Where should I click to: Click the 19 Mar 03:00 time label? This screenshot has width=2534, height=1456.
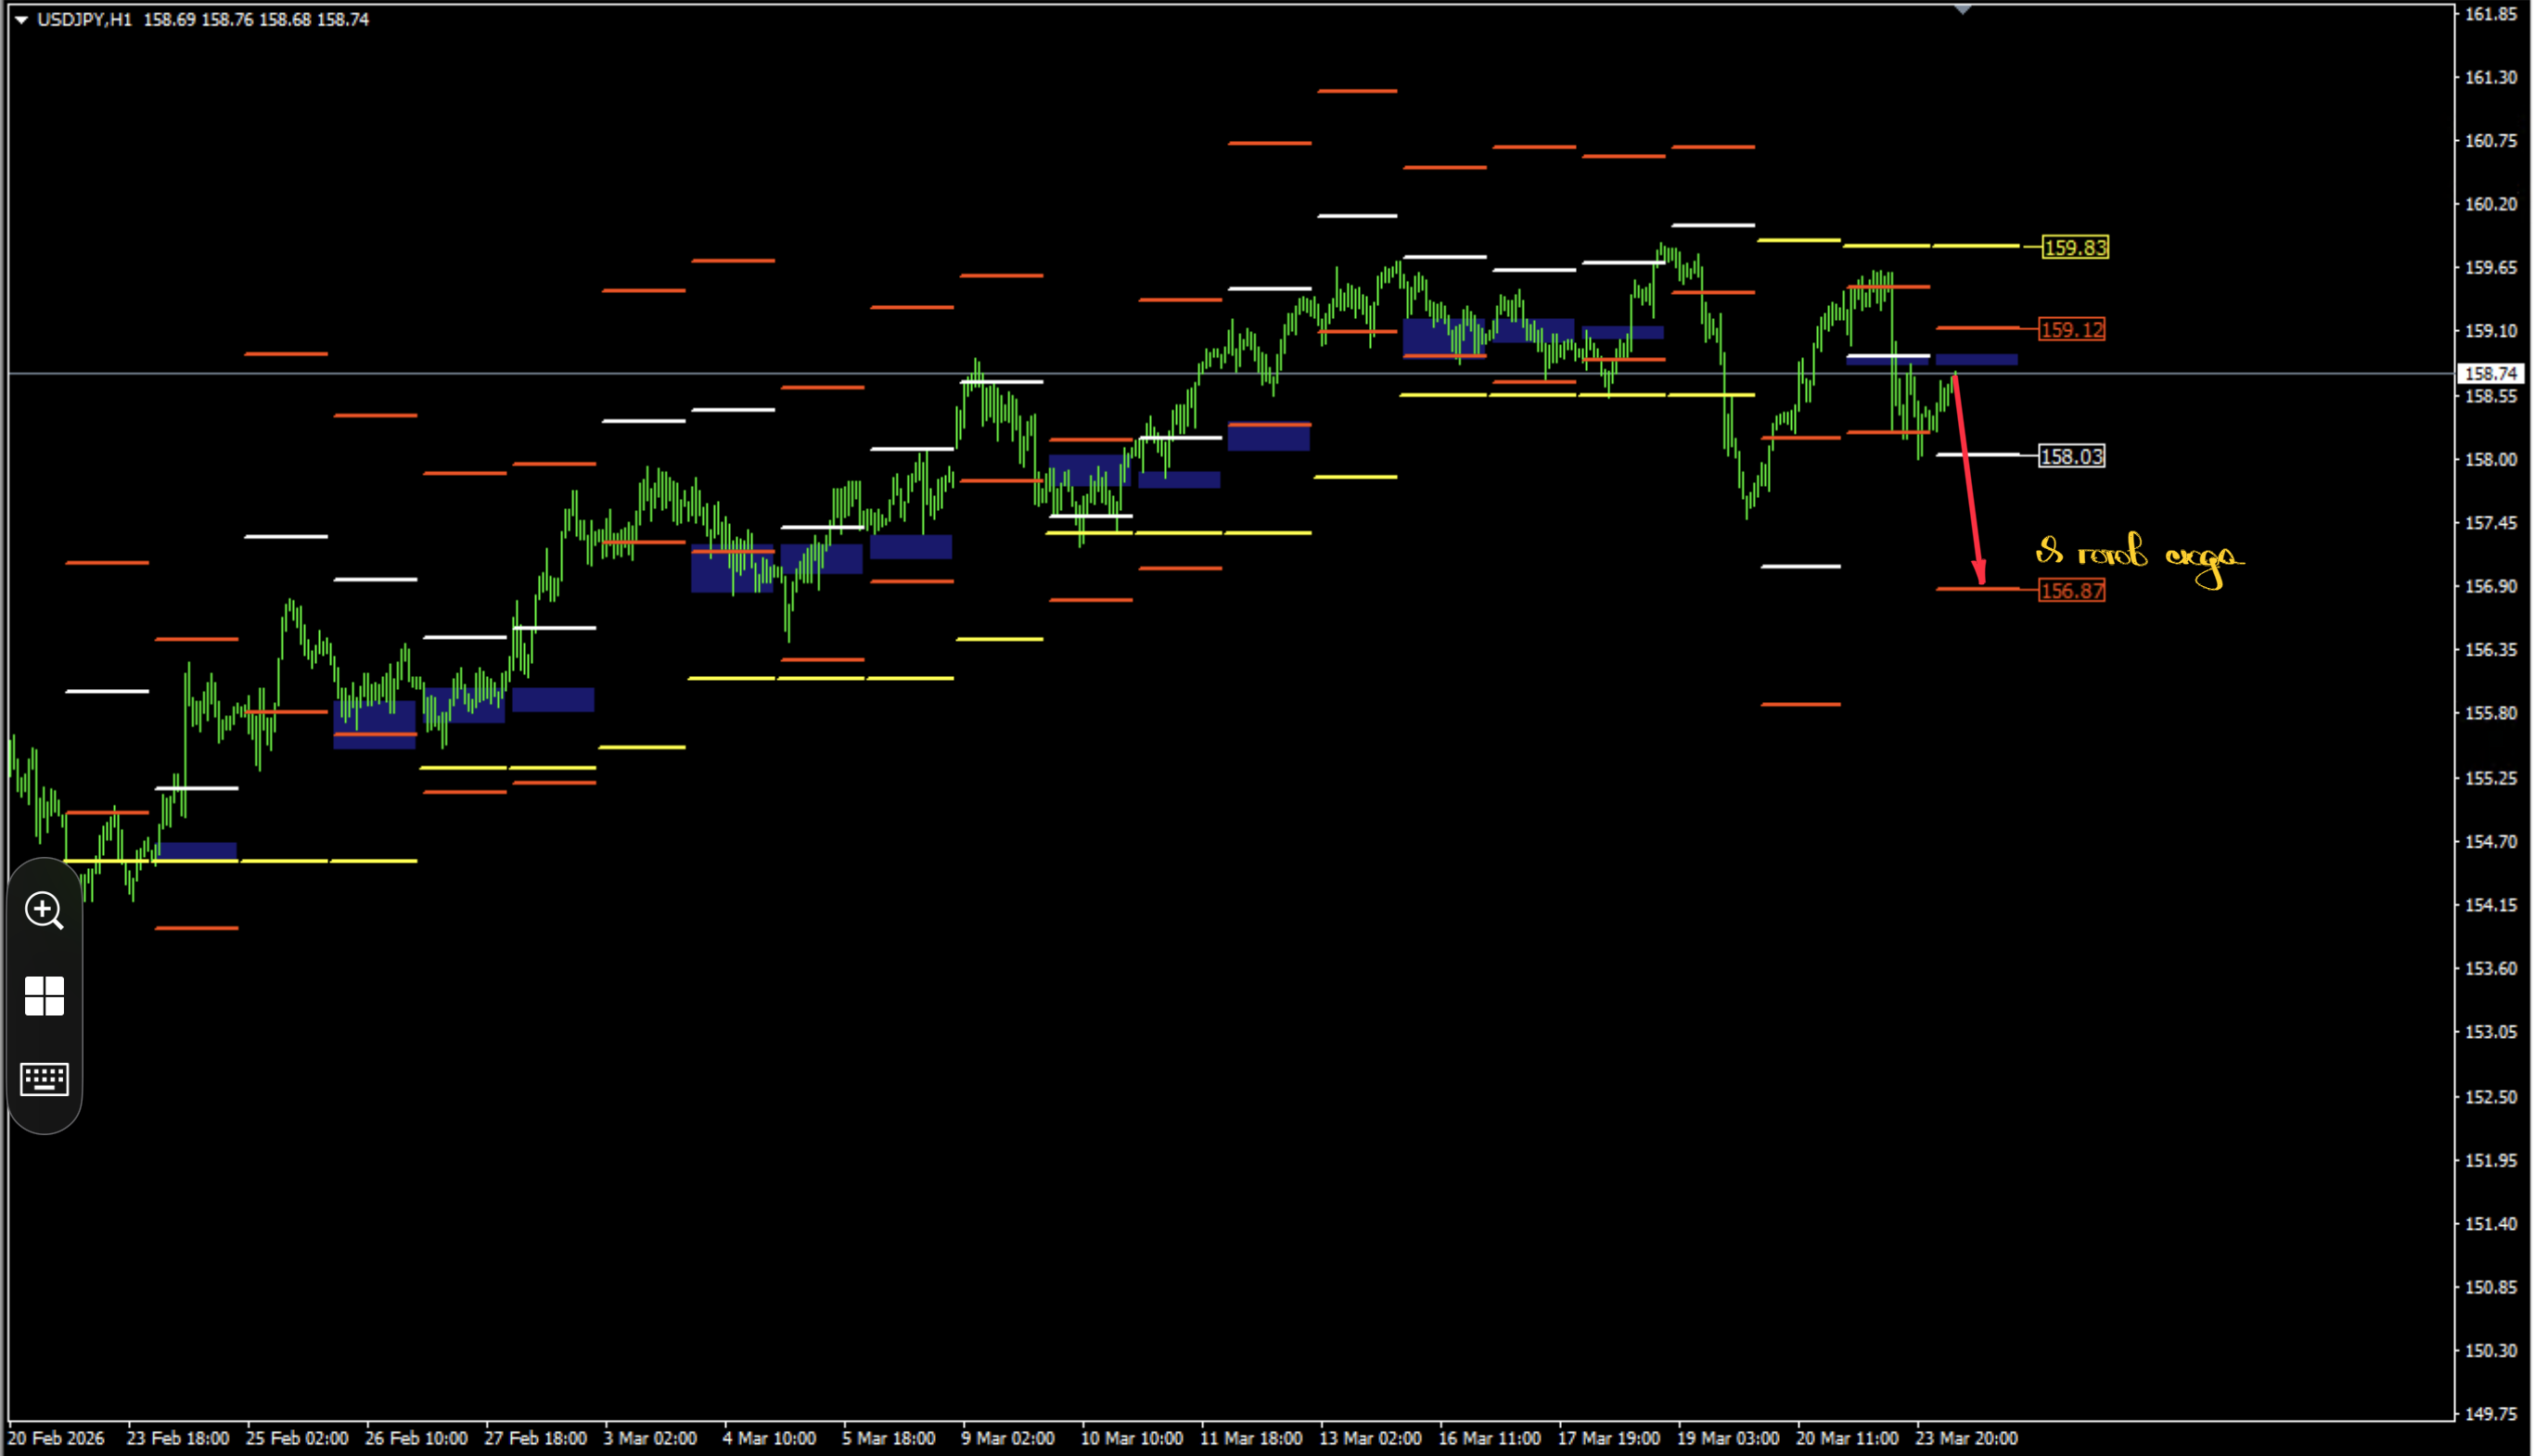click(1728, 1438)
